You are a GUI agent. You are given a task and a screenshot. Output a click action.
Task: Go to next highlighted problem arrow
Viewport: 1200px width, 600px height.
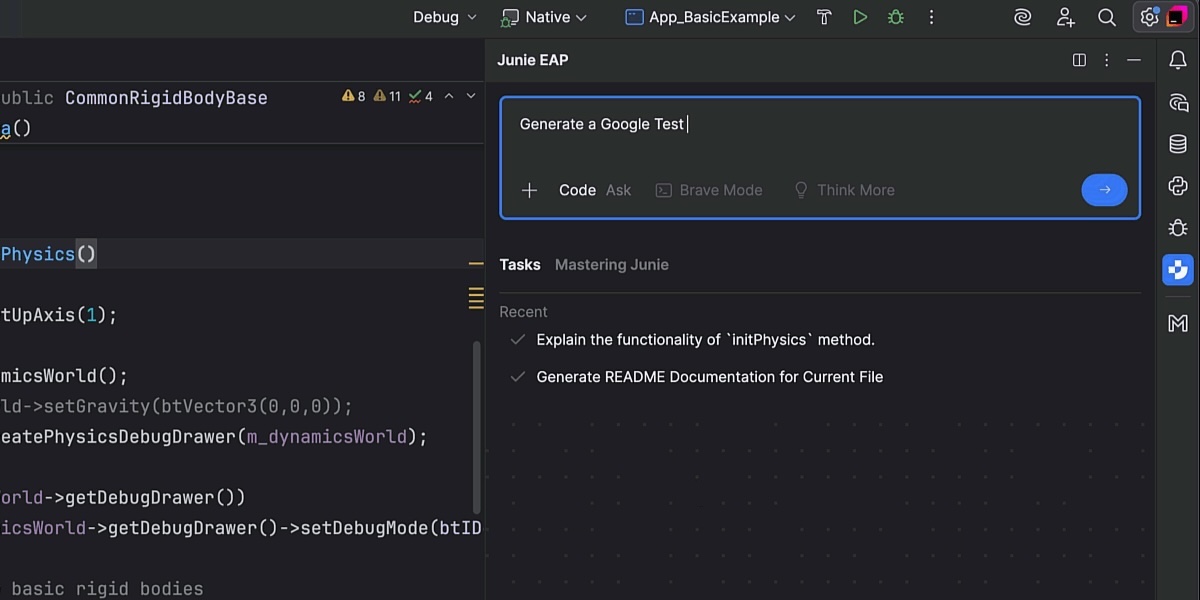point(471,96)
